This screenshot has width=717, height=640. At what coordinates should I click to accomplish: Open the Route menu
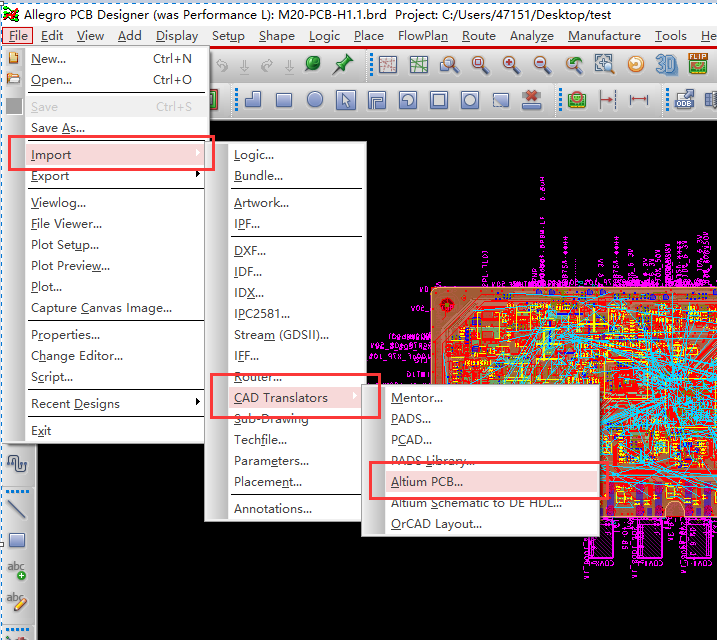pos(478,36)
